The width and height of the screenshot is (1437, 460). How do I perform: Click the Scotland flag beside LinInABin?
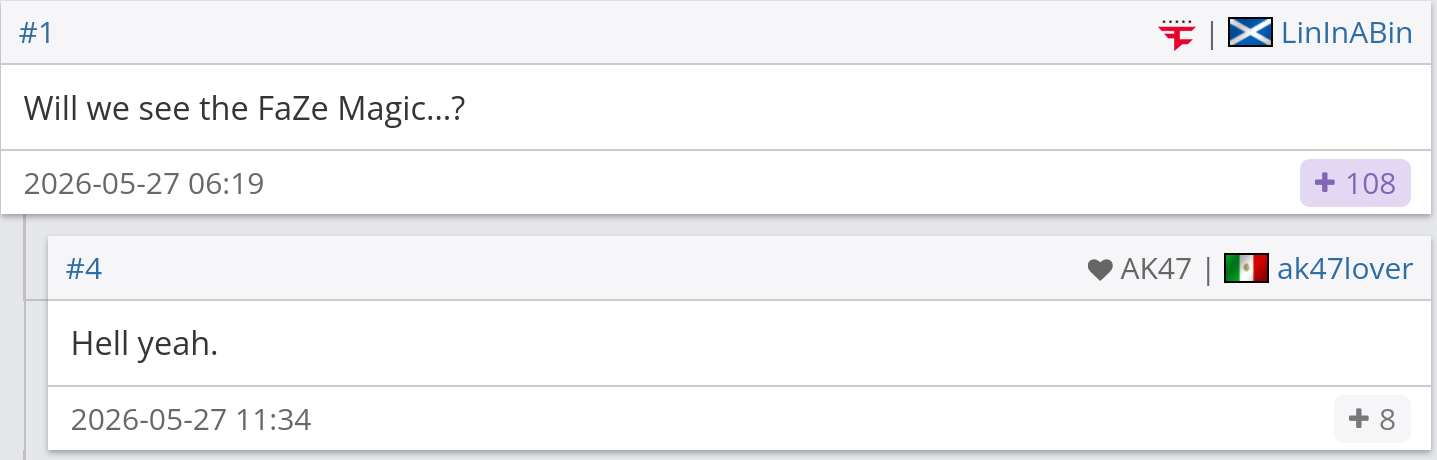pyautogui.click(x=1249, y=33)
